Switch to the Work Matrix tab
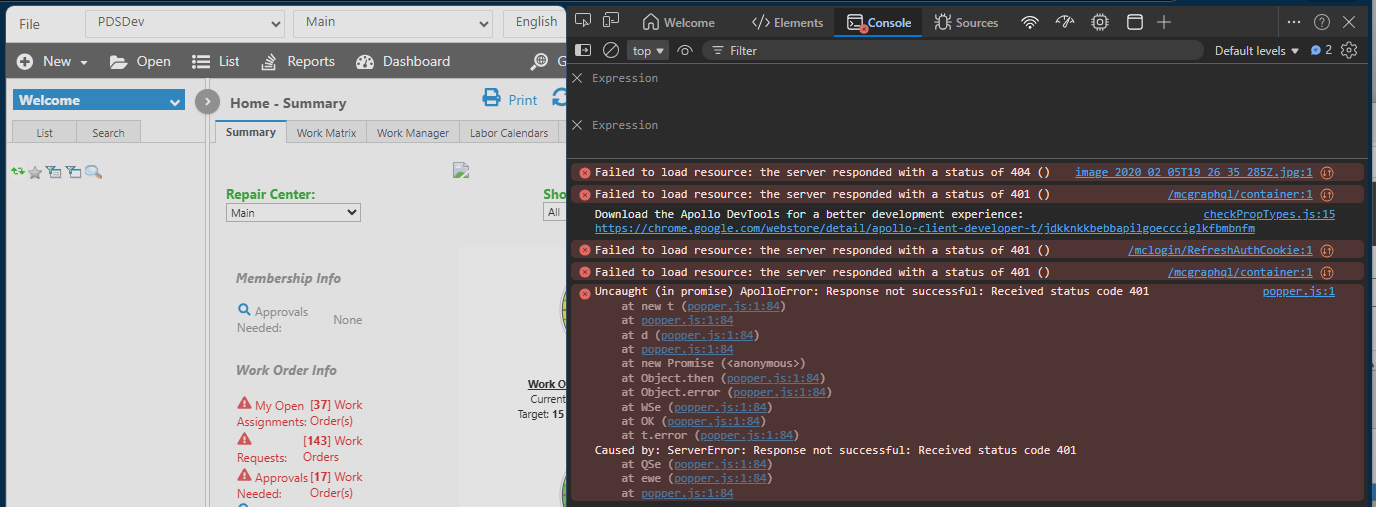Image resolution: width=1376 pixels, height=507 pixels. [x=326, y=132]
